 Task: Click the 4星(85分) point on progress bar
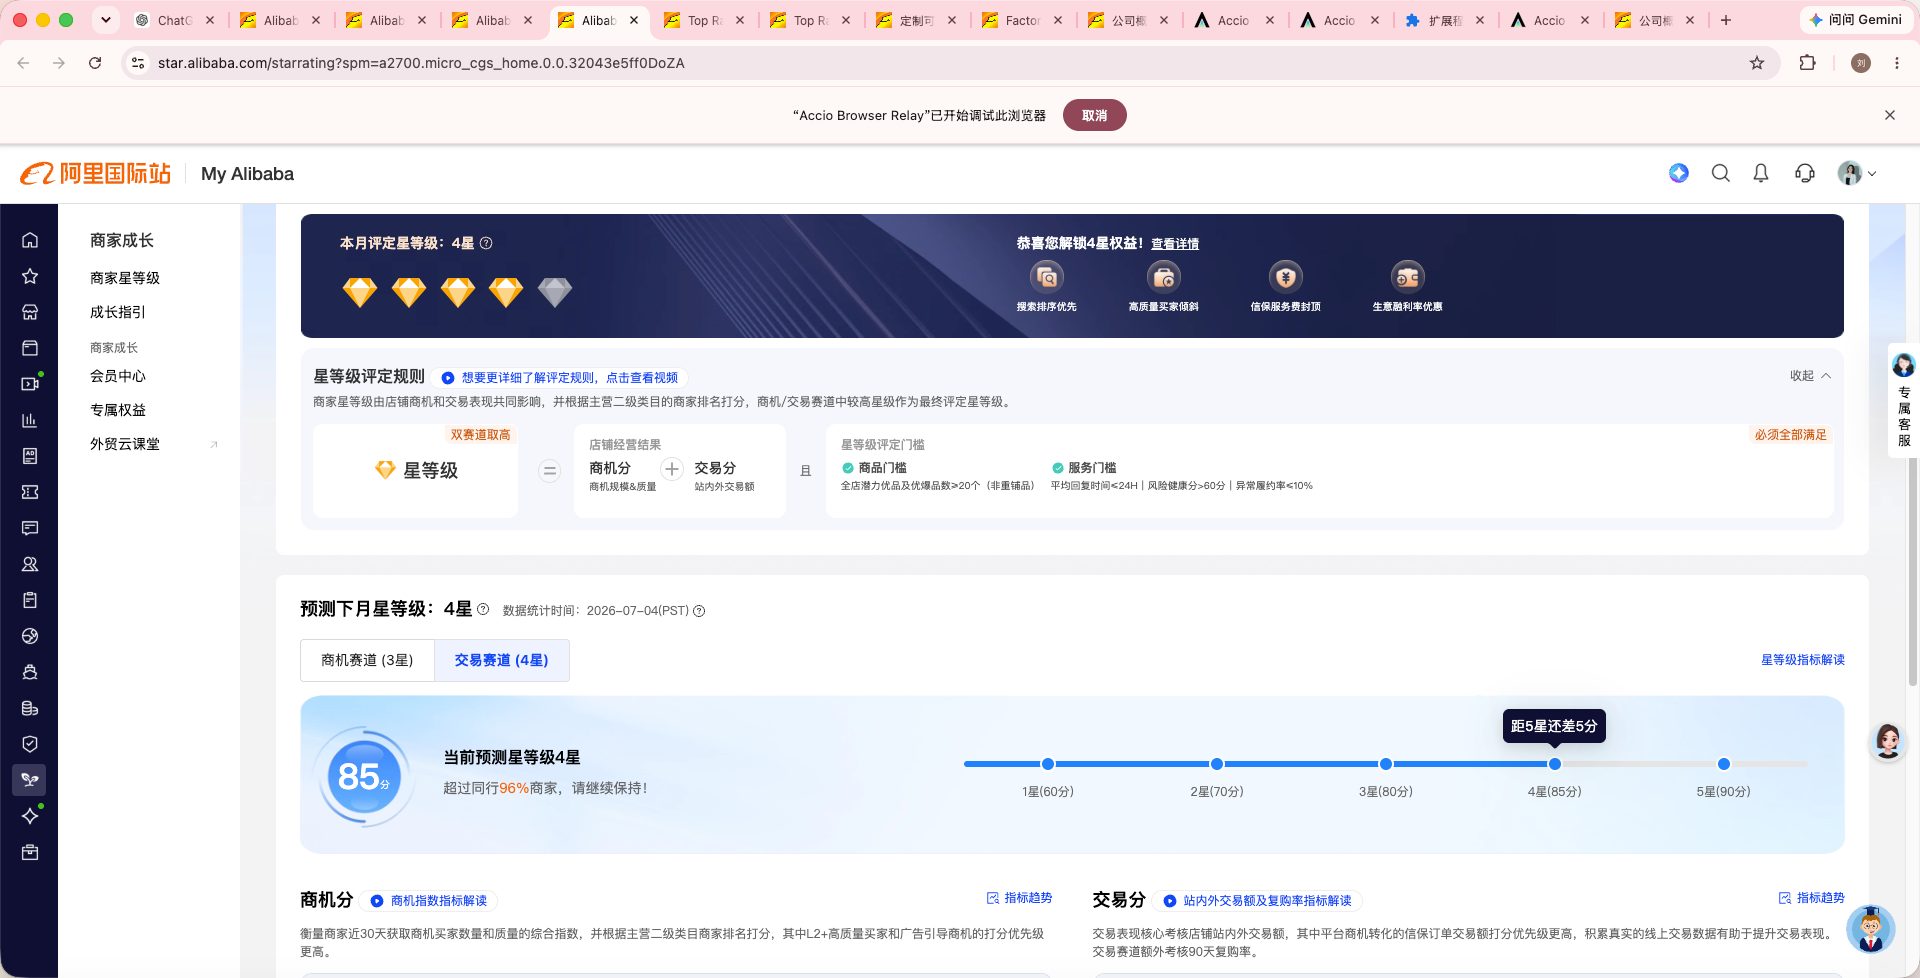click(1555, 764)
